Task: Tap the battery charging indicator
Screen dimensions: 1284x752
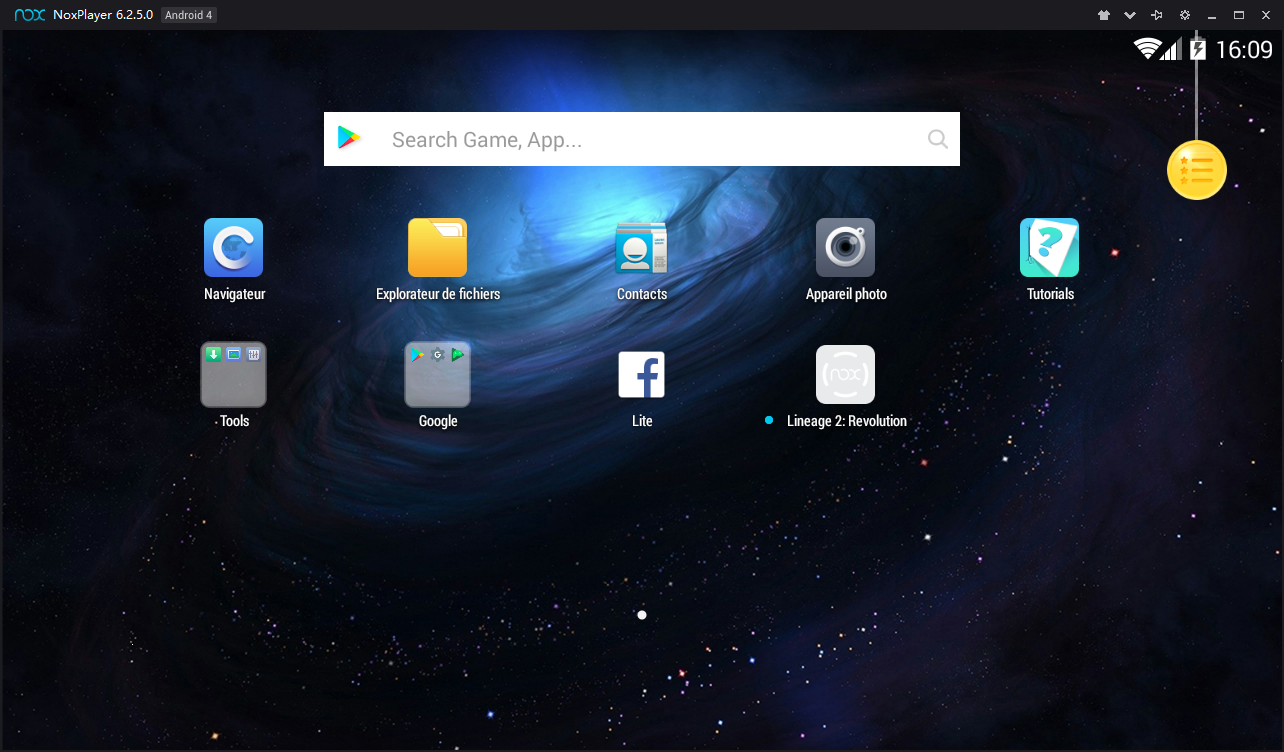Action: (x=1198, y=49)
